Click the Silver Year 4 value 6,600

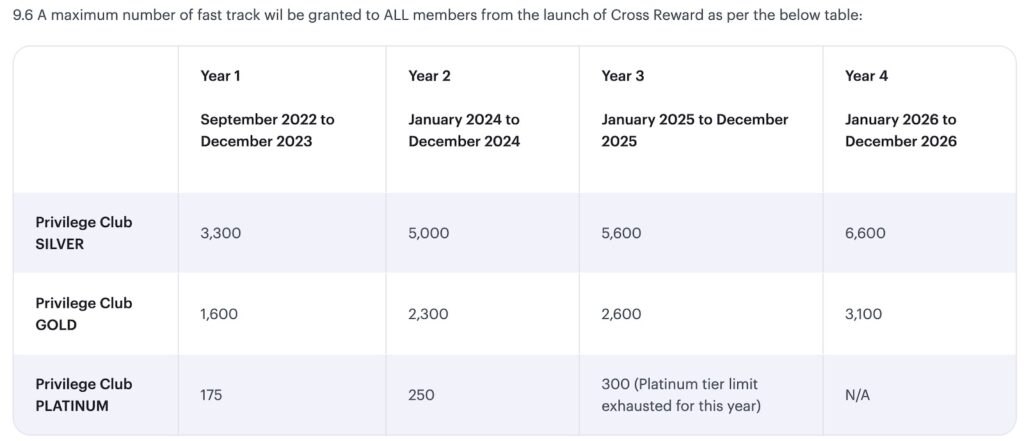click(x=865, y=233)
